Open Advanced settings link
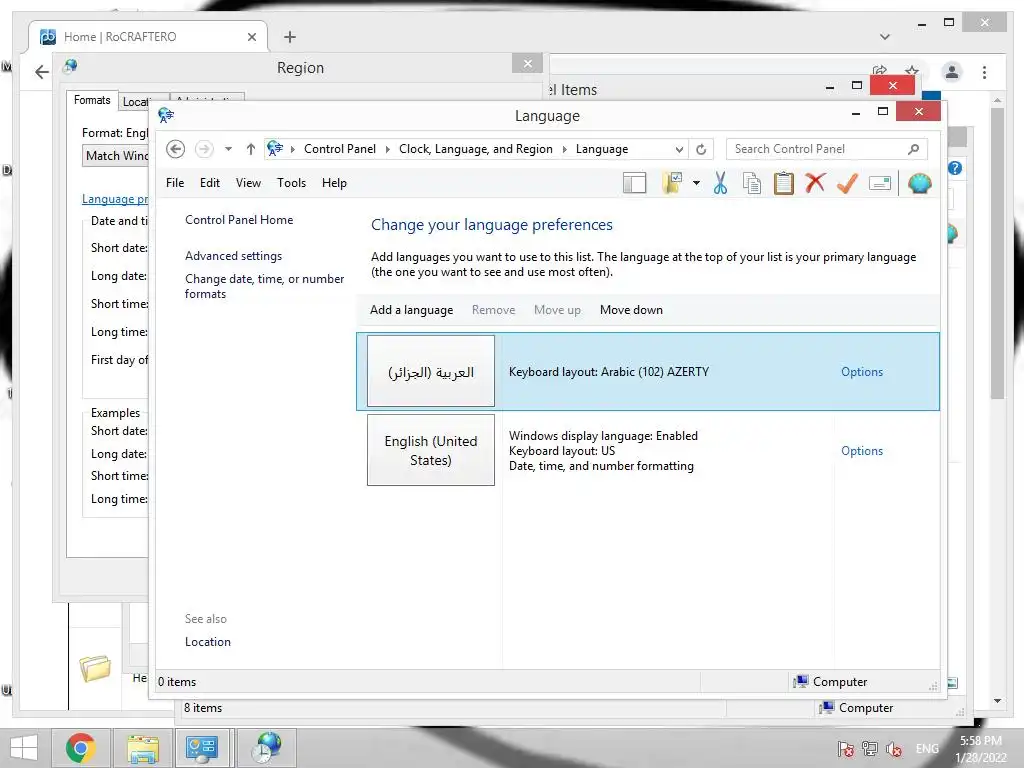1024x768 pixels. tap(233, 256)
